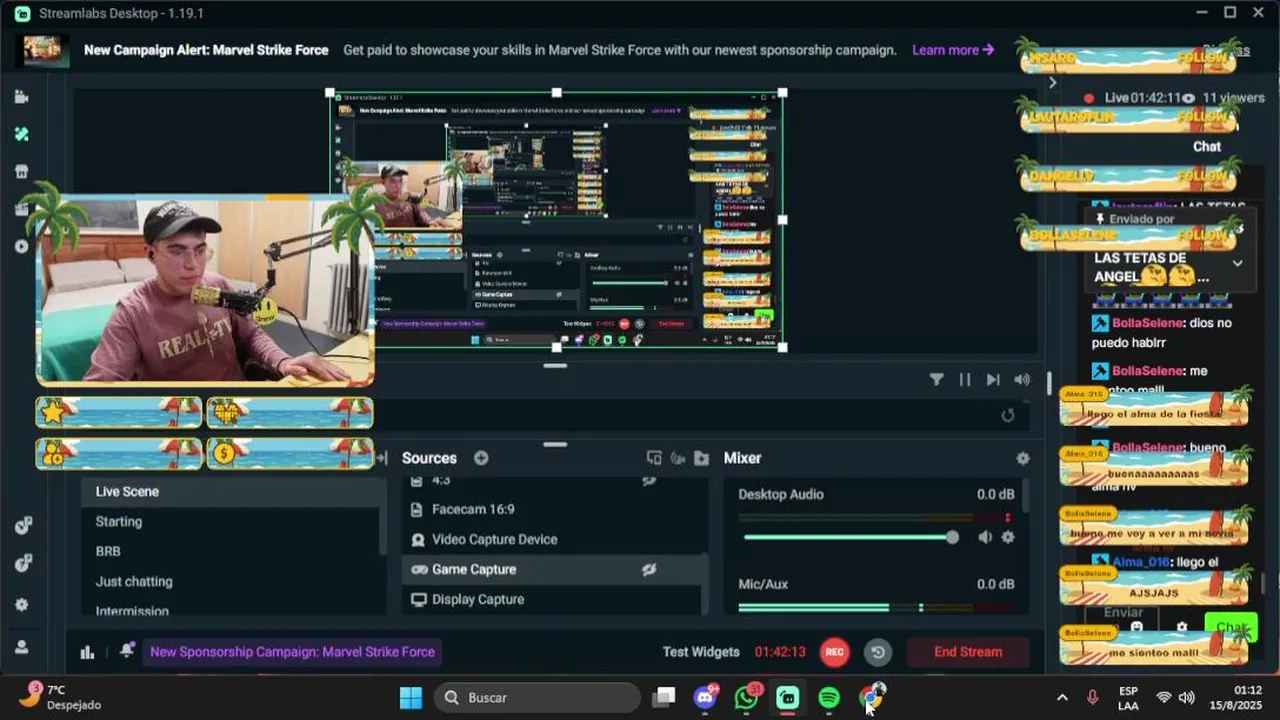Open the weather widget showing 7°C
Image resolution: width=1280 pixels, height=720 pixels.
(x=62, y=697)
